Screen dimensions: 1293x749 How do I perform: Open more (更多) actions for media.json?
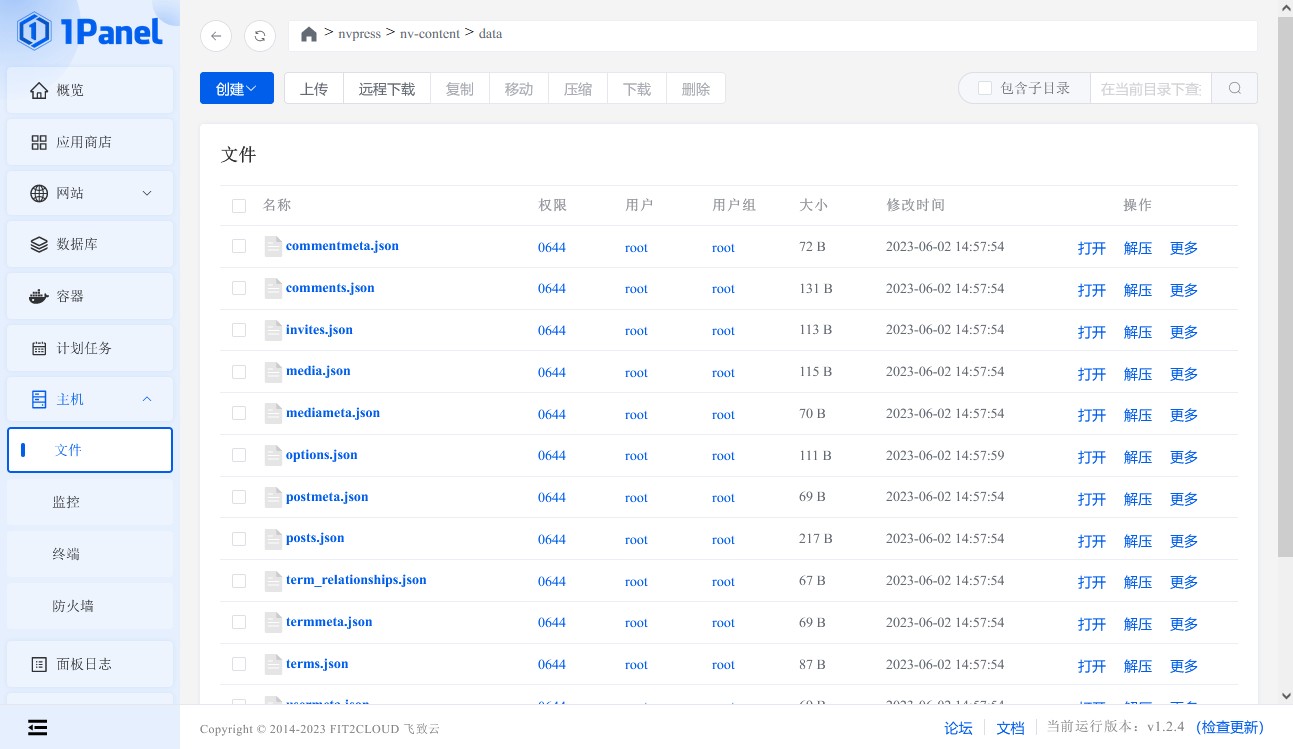tap(1184, 374)
